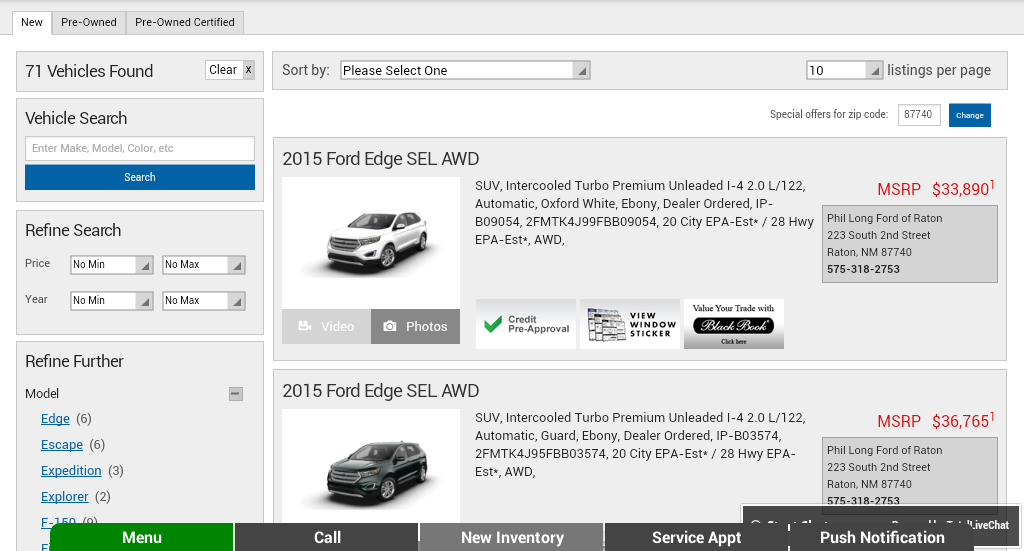Click the 71 Vehicles Found heading
This screenshot has width=1024, height=551.
pos(89,71)
